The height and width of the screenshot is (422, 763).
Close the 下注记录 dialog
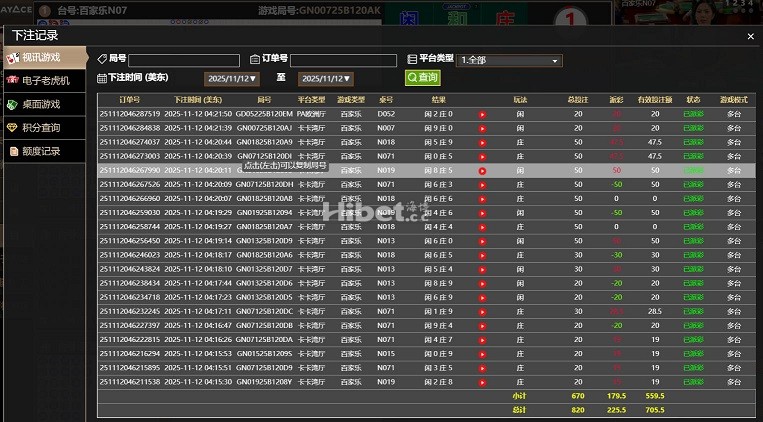(751, 37)
